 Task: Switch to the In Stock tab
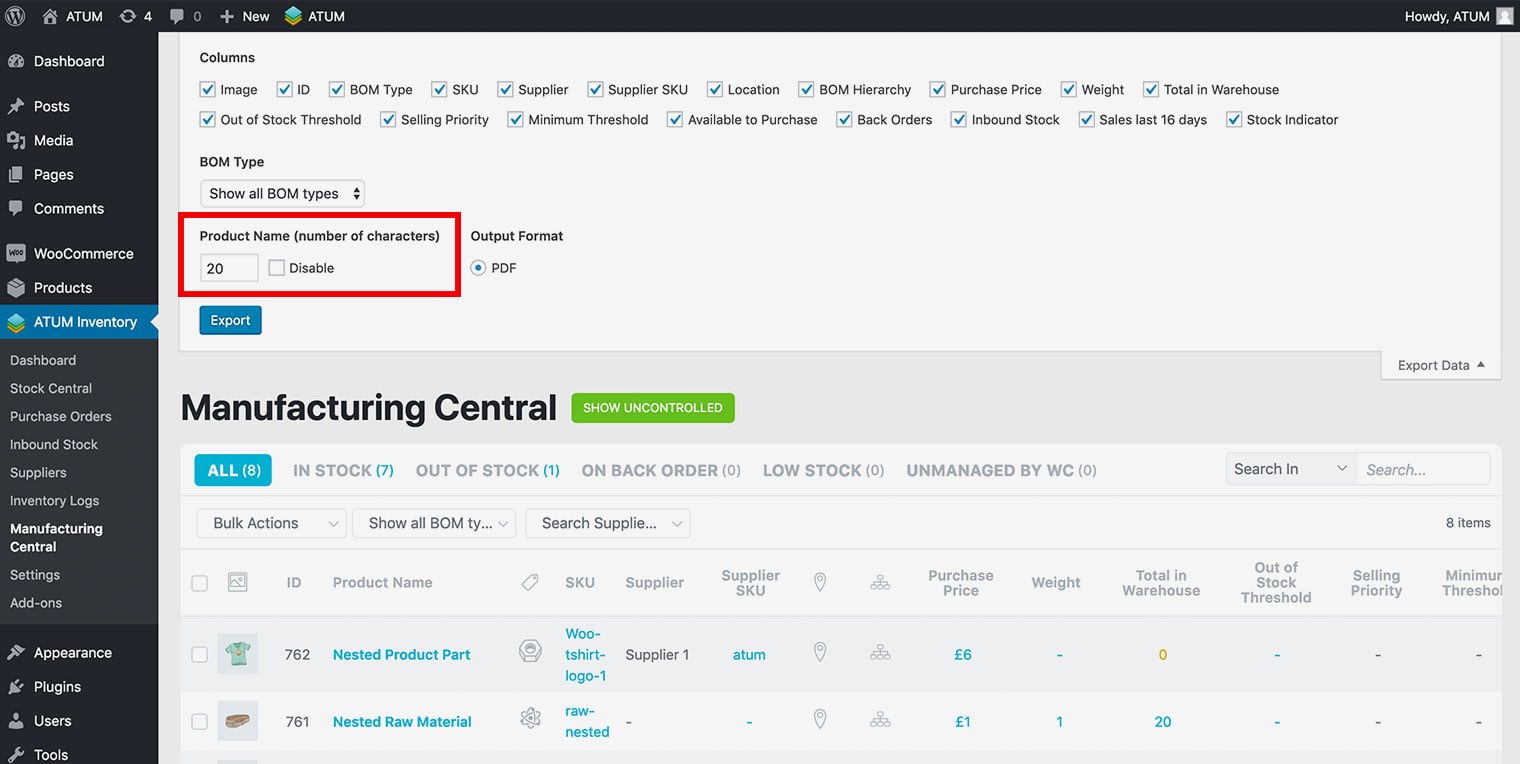(x=343, y=470)
